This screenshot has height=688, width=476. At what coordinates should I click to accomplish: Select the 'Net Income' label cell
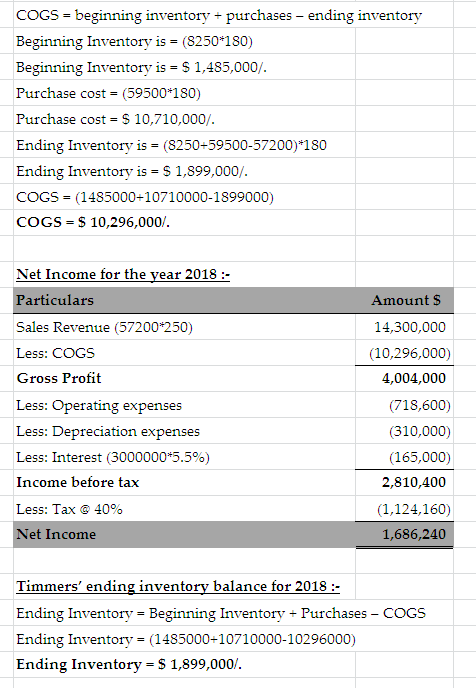184,534
